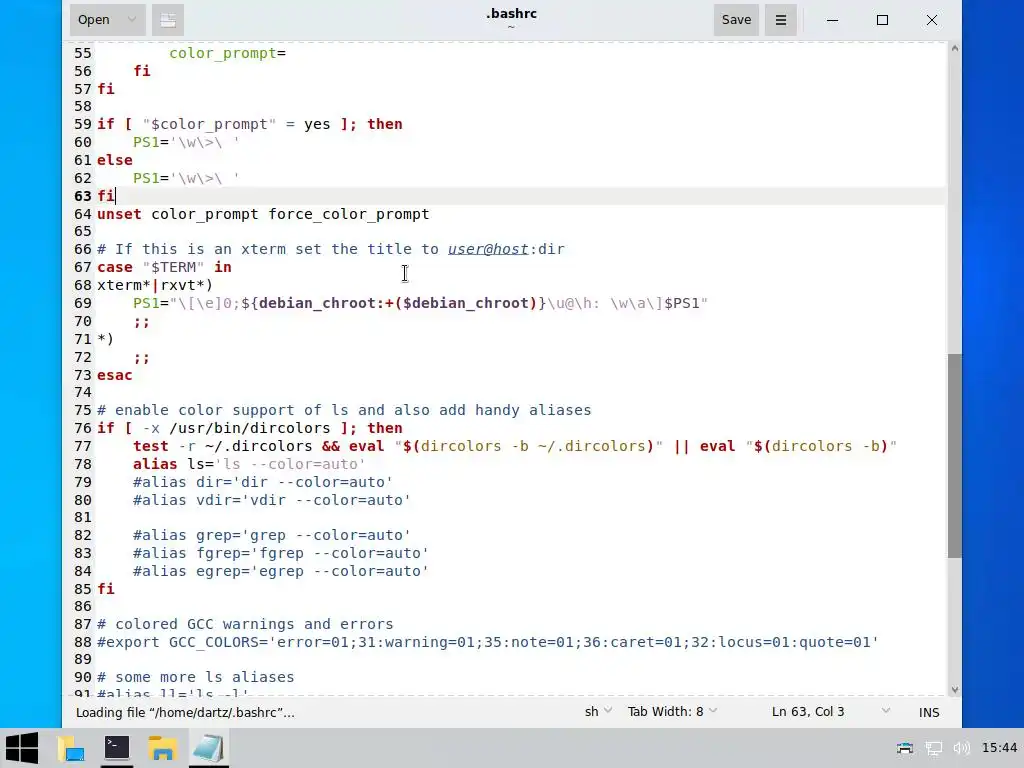Click '# some more ls aliases' comment
This screenshot has height=768, width=1024.
[x=195, y=677]
